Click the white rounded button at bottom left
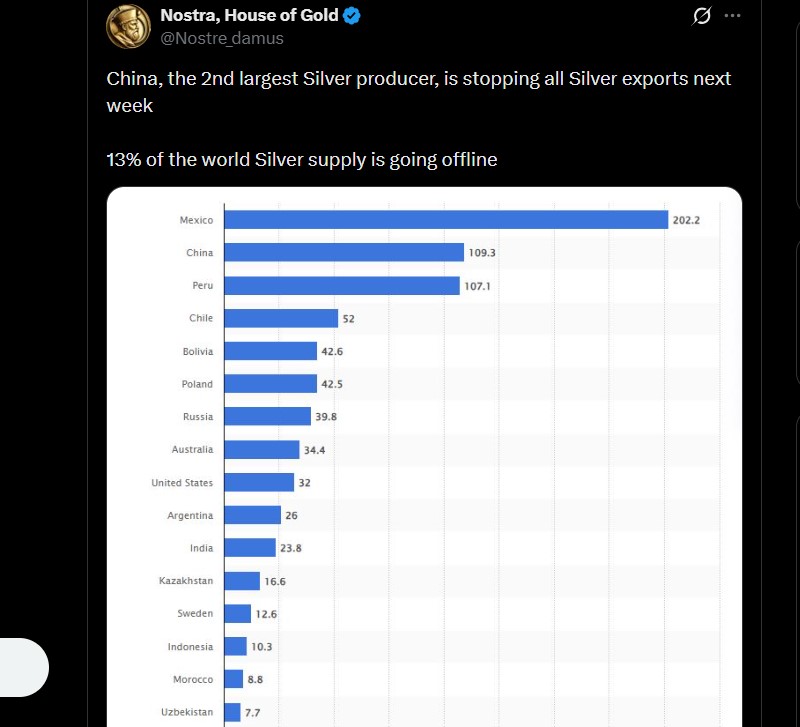 (23, 667)
